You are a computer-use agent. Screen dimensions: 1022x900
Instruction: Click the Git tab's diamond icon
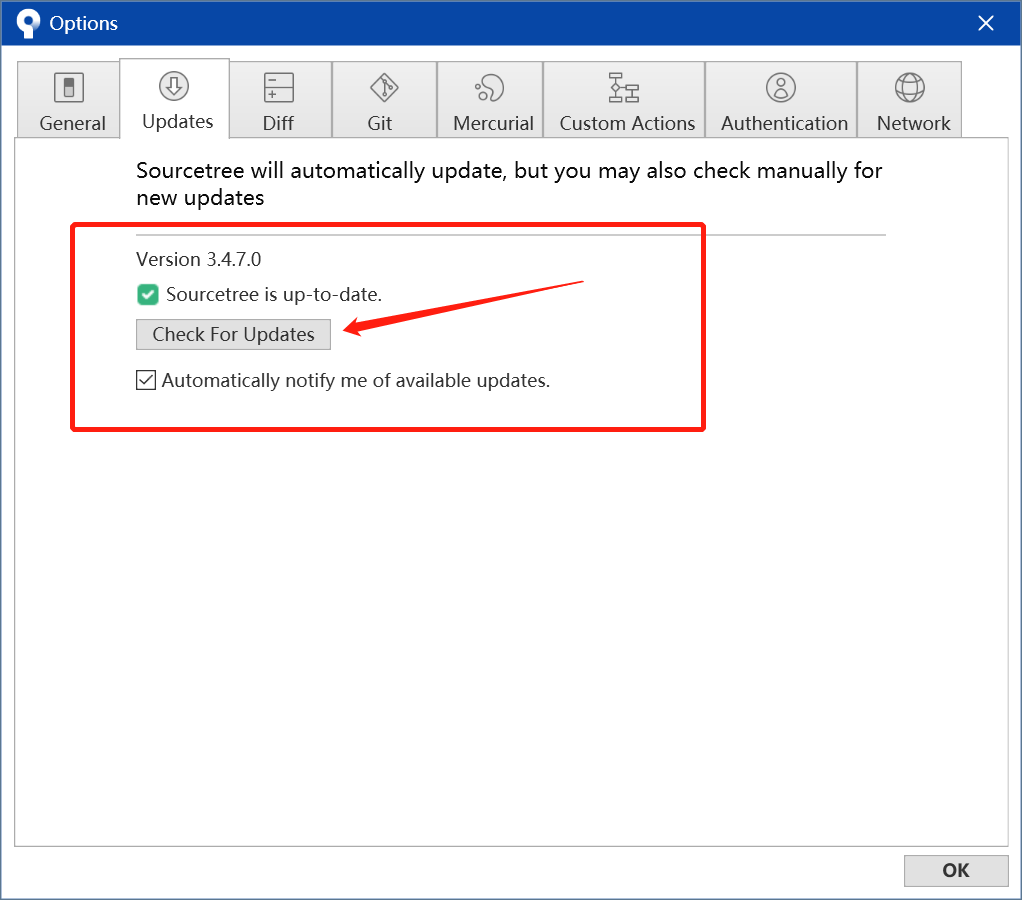(384, 88)
